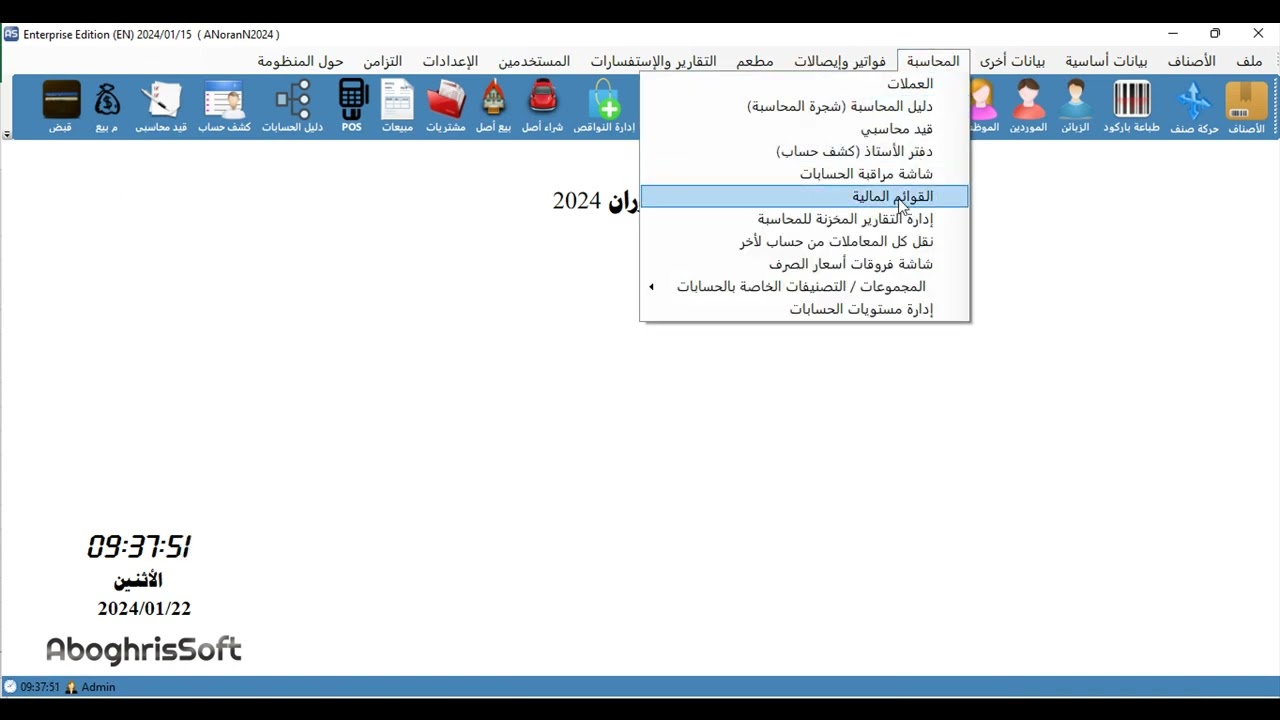
Task: Launch the POS terminal icon
Action: [x=352, y=107]
